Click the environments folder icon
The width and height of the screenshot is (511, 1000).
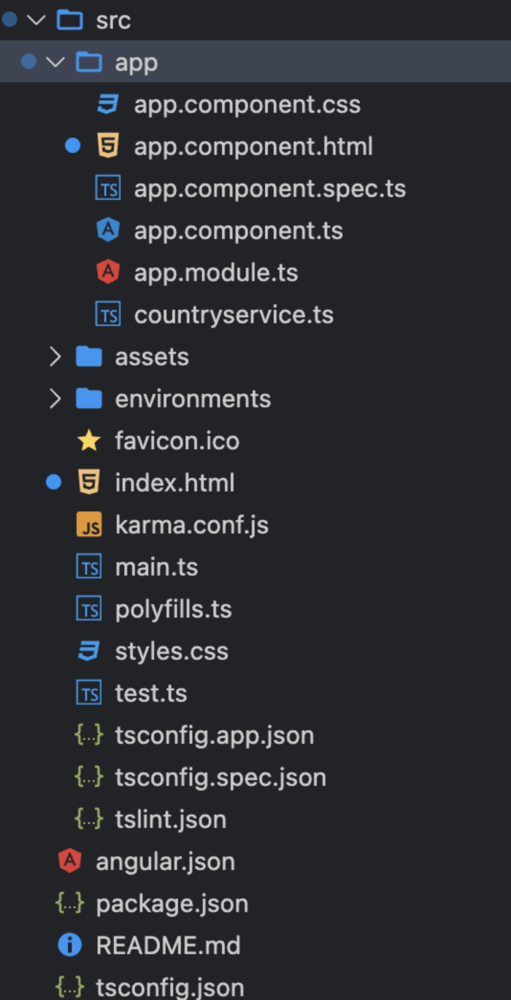(x=89, y=399)
